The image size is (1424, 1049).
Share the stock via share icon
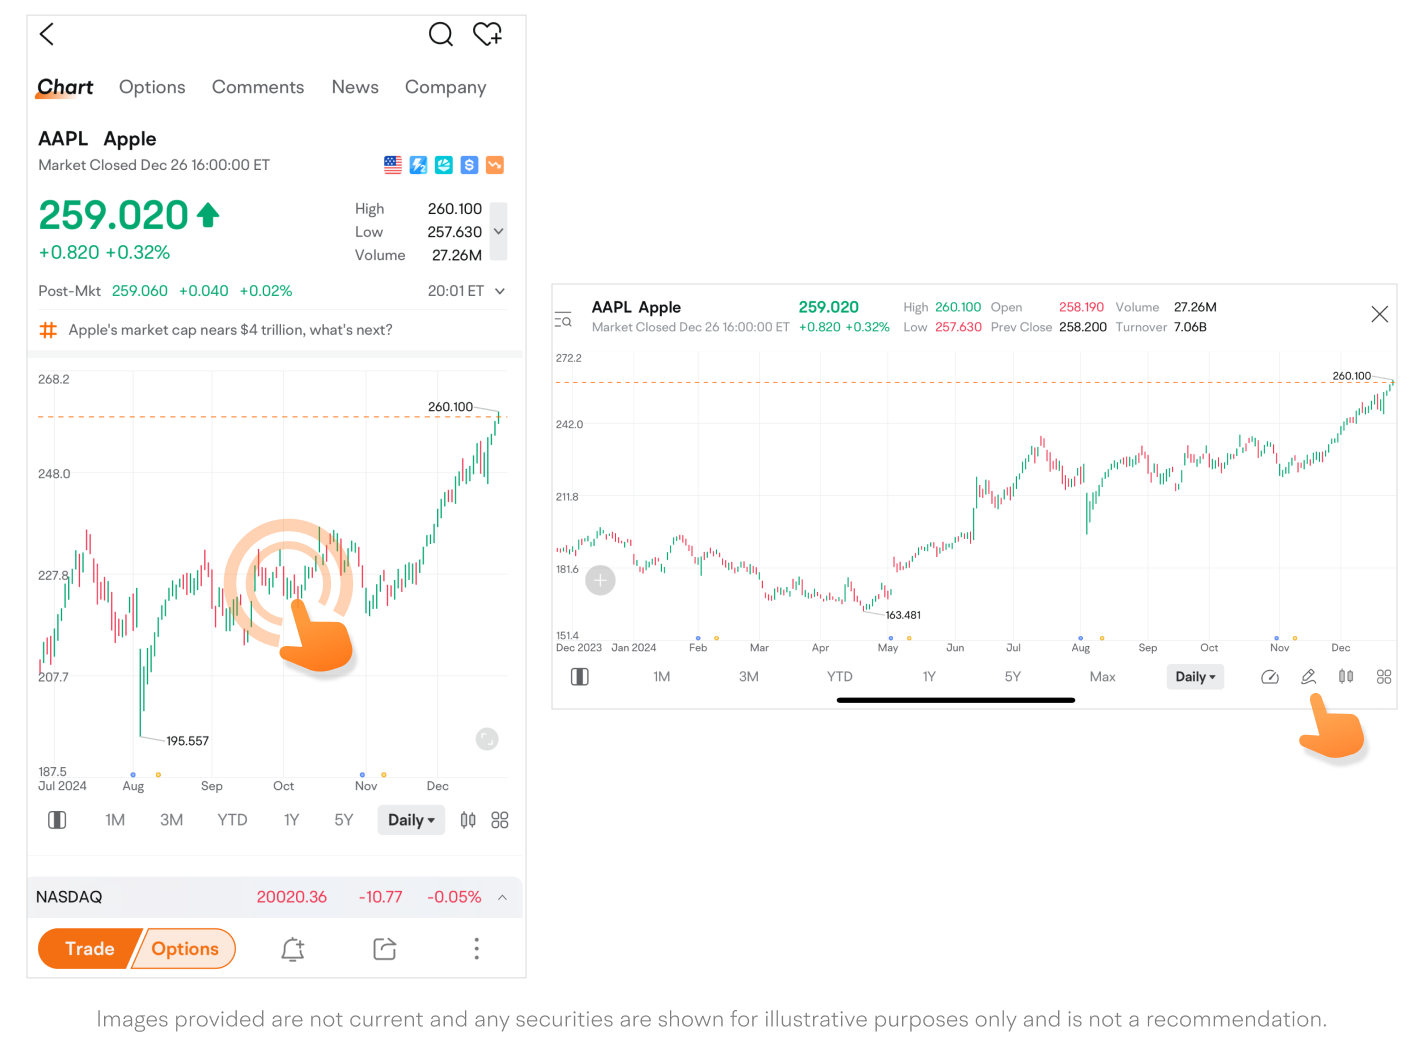pos(385,949)
